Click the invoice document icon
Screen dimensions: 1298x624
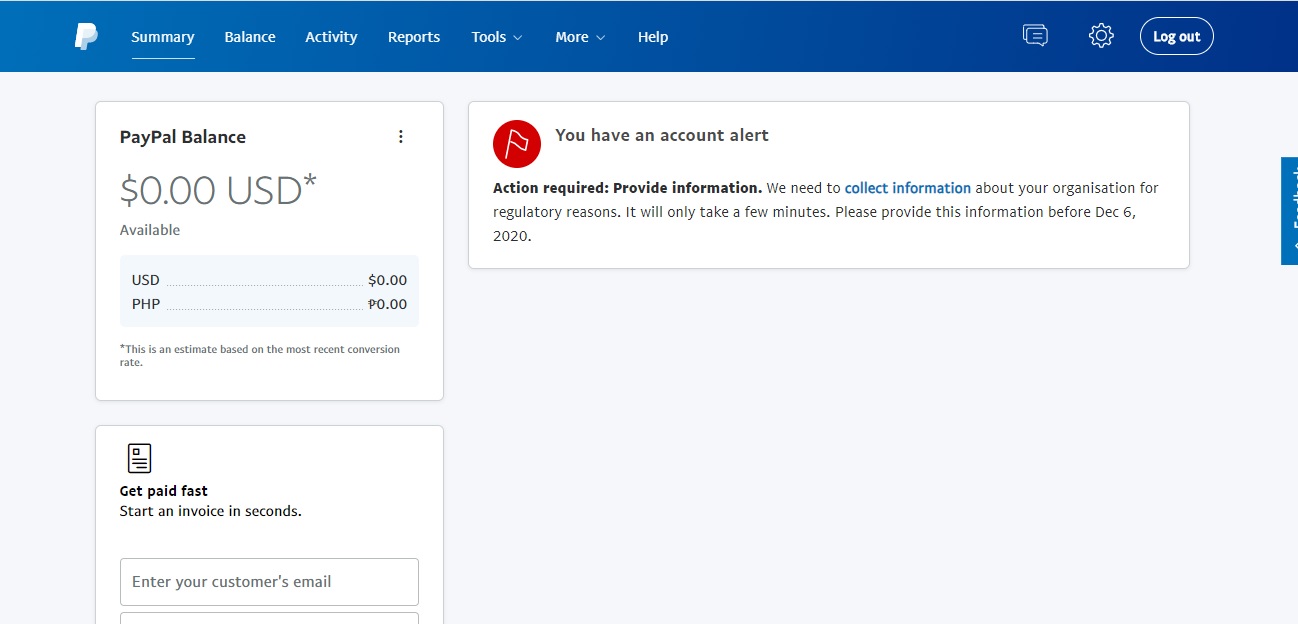click(x=140, y=458)
